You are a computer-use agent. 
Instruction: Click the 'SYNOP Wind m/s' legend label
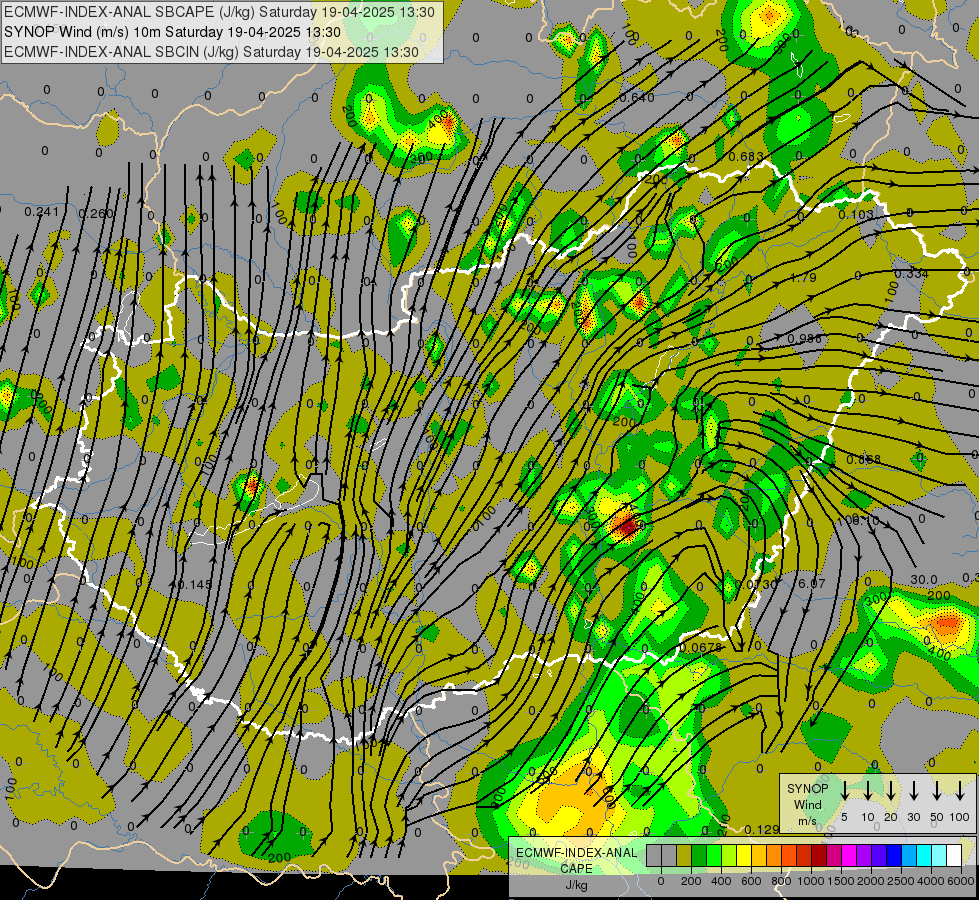807,804
